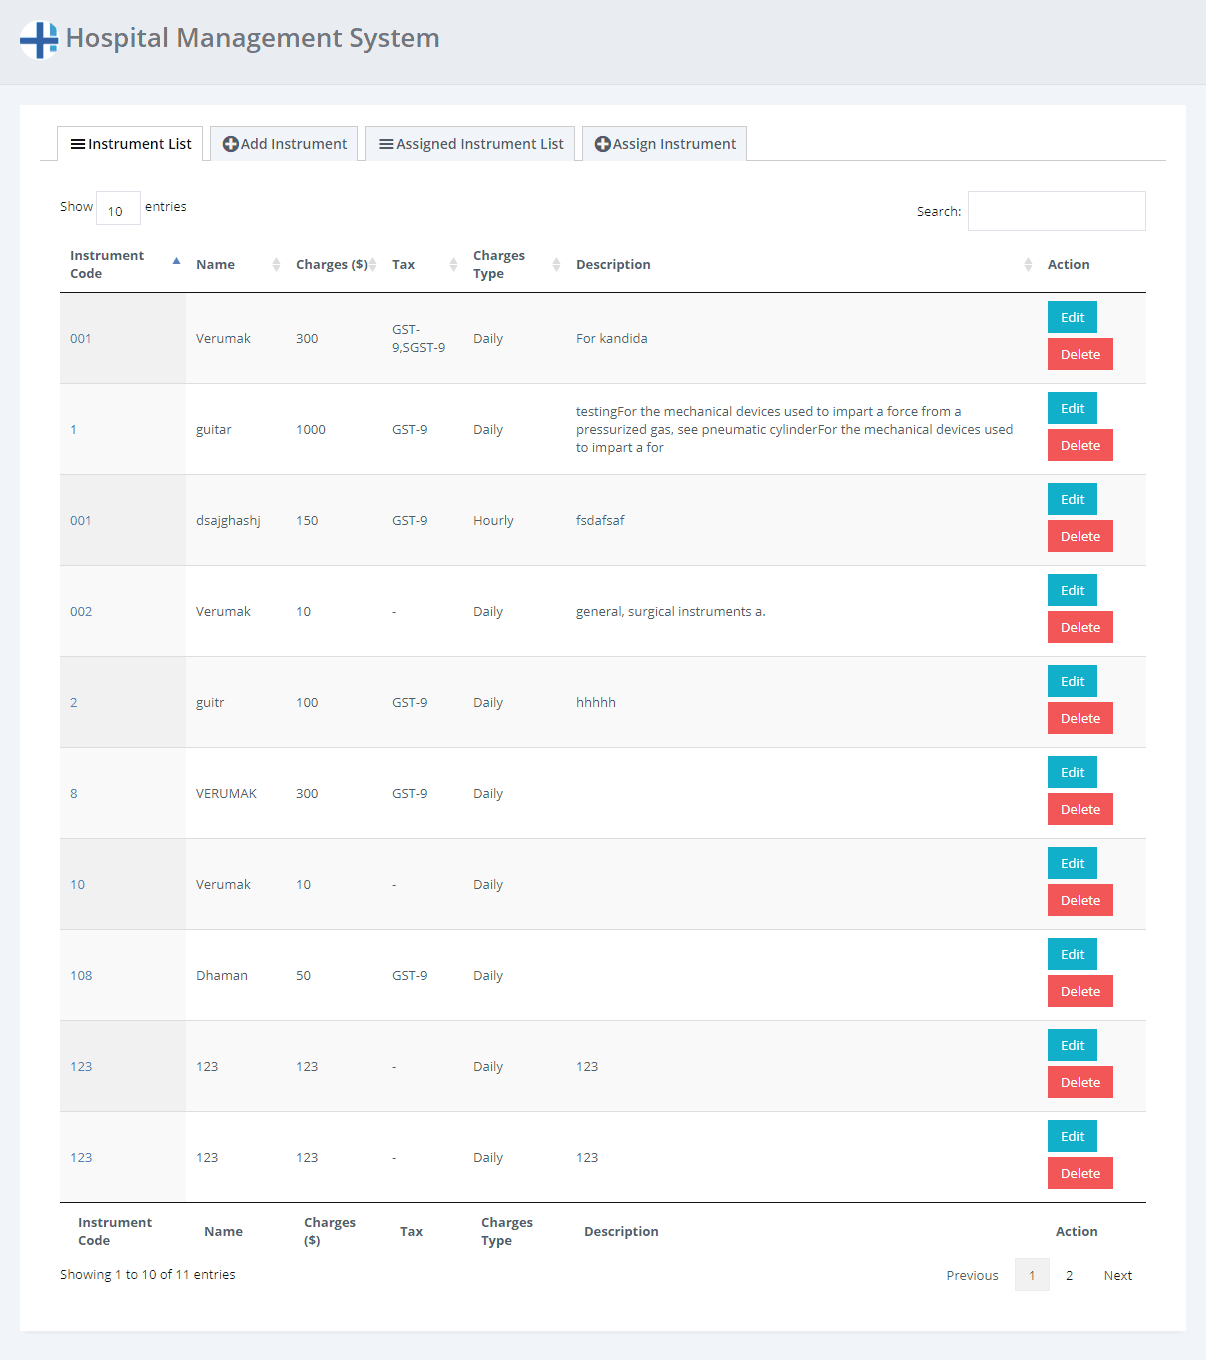The width and height of the screenshot is (1206, 1360).
Task: Sort by Description column arrows
Action: (1028, 265)
